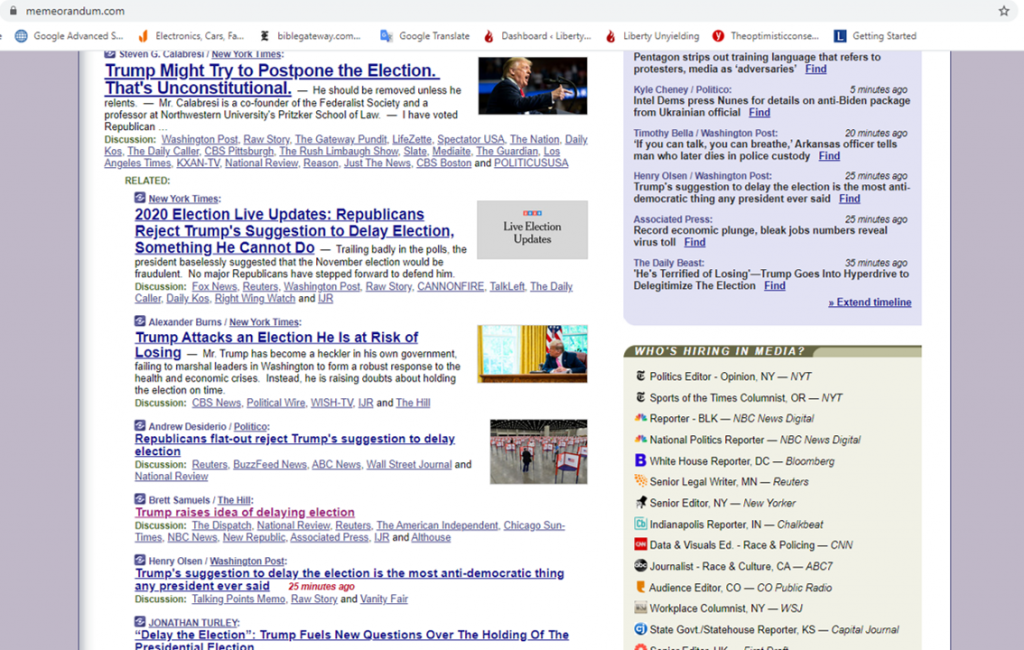
Task: Click New Yorker icon for Senior Editor job
Action: (641, 502)
